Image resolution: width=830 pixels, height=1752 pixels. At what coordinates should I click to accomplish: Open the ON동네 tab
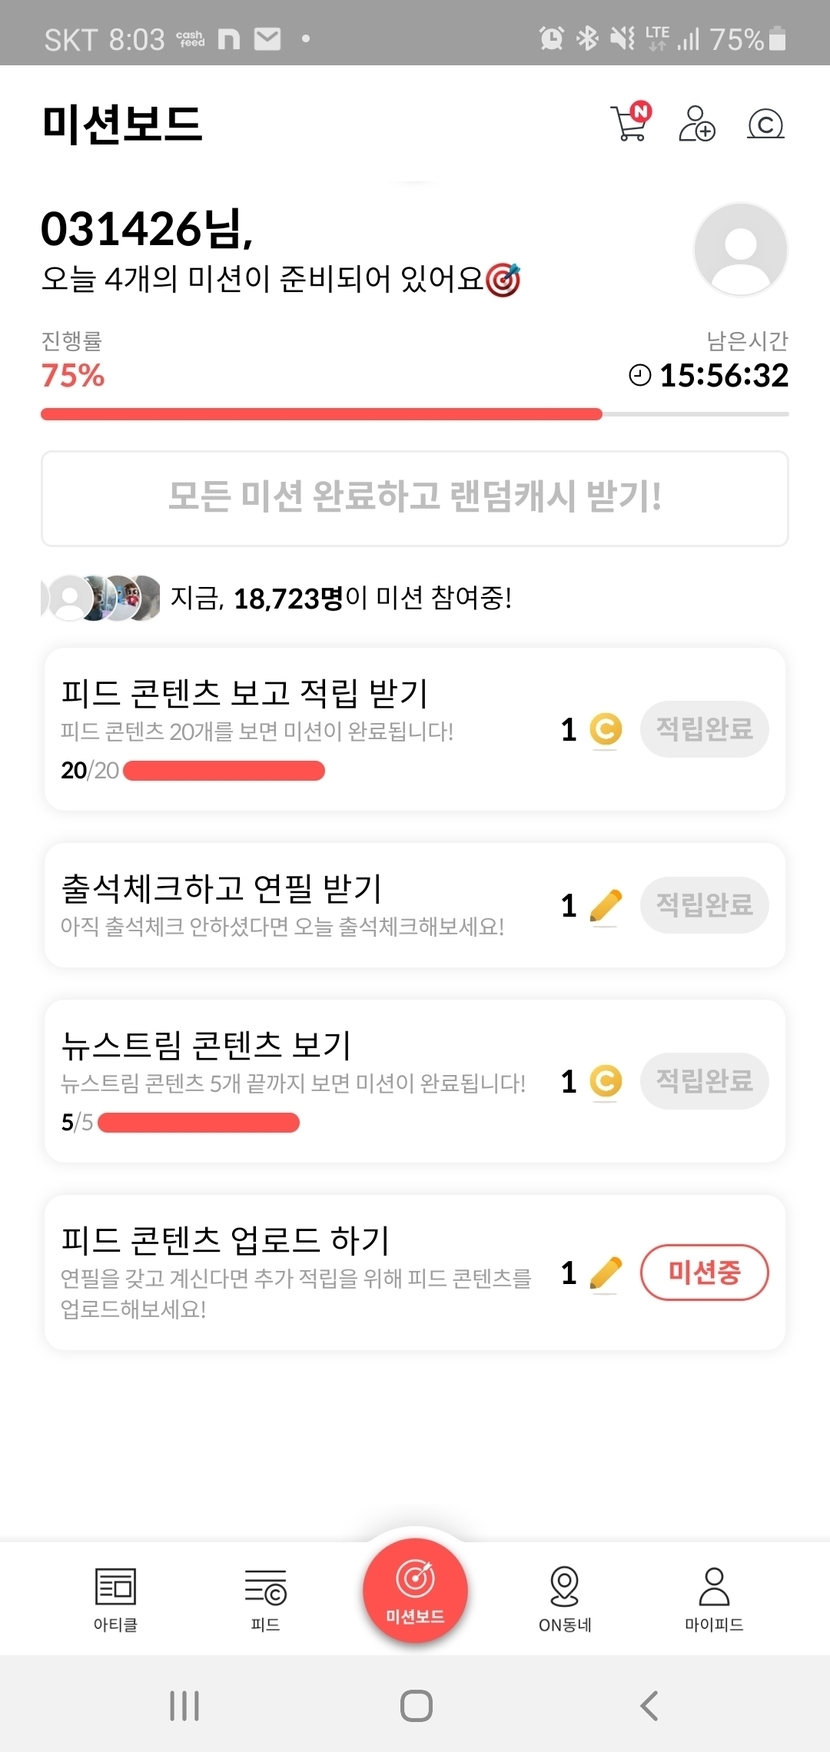click(x=565, y=1598)
